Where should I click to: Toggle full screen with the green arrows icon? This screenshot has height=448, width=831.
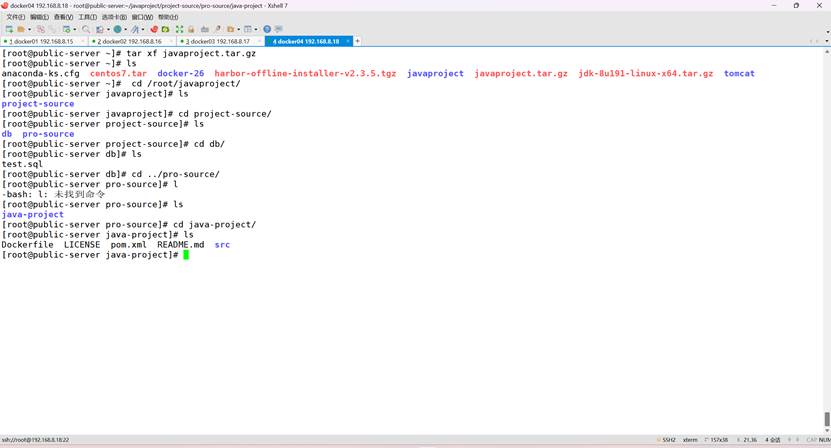pyautogui.click(x=179, y=29)
